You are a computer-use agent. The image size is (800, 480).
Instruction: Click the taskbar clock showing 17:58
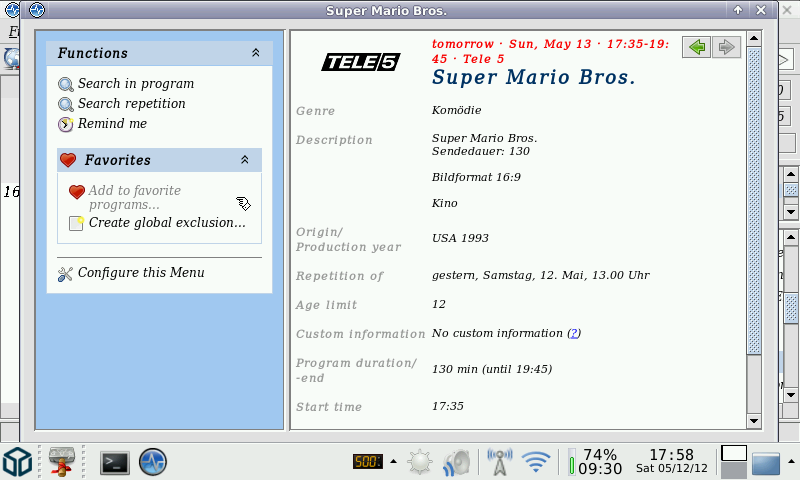click(671, 455)
